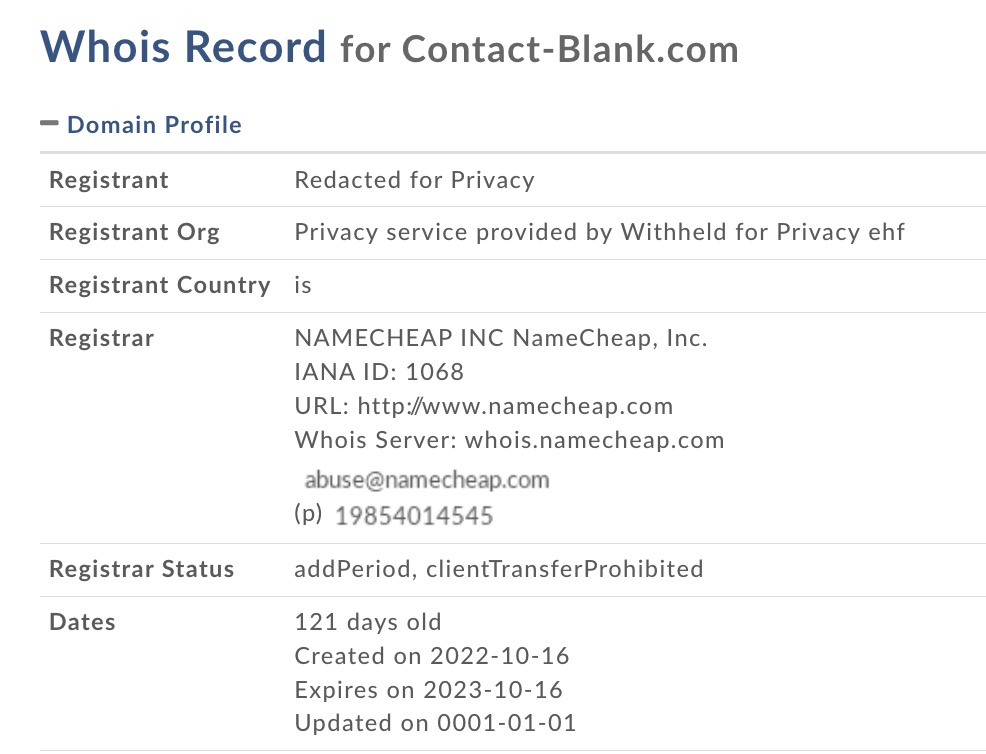
Task: Click the Whois Record page title
Action: tap(183, 47)
